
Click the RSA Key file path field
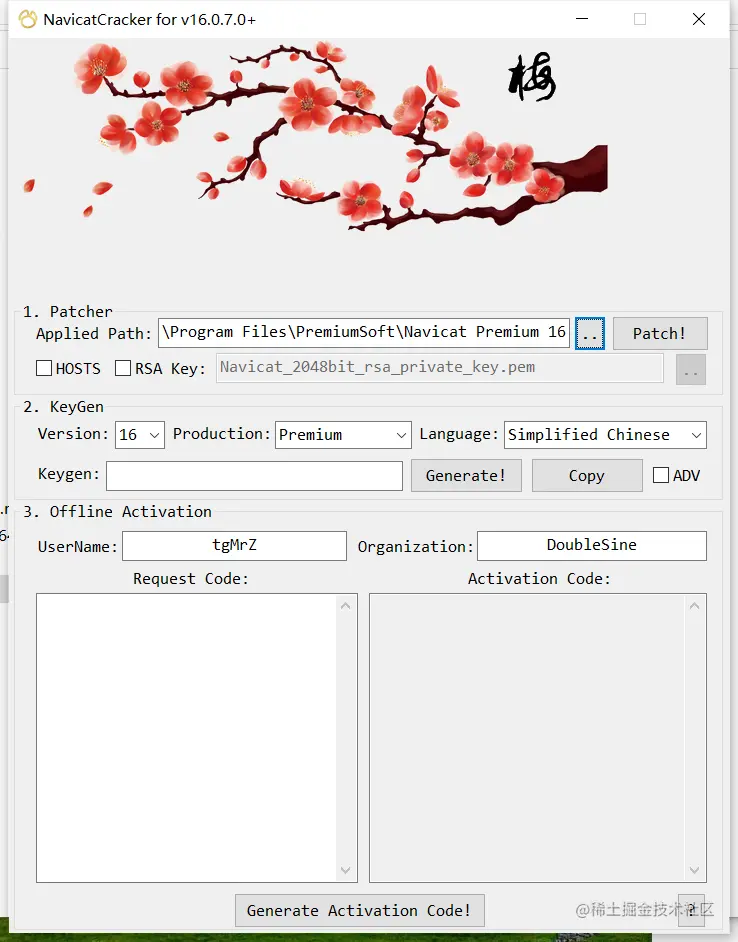[x=439, y=368]
